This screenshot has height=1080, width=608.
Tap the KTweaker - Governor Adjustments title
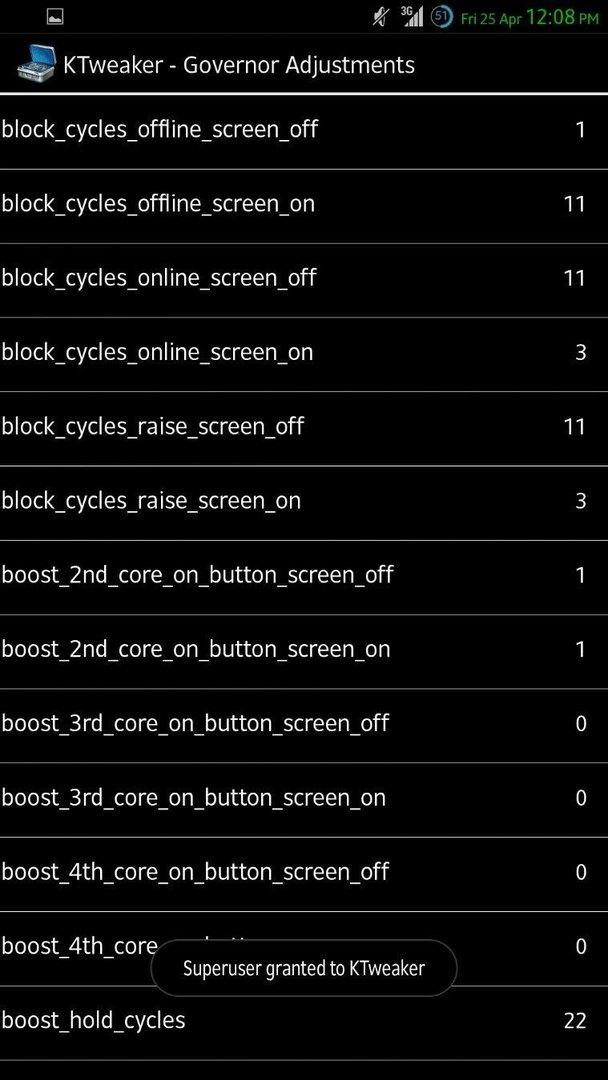pyautogui.click(x=239, y=65)
